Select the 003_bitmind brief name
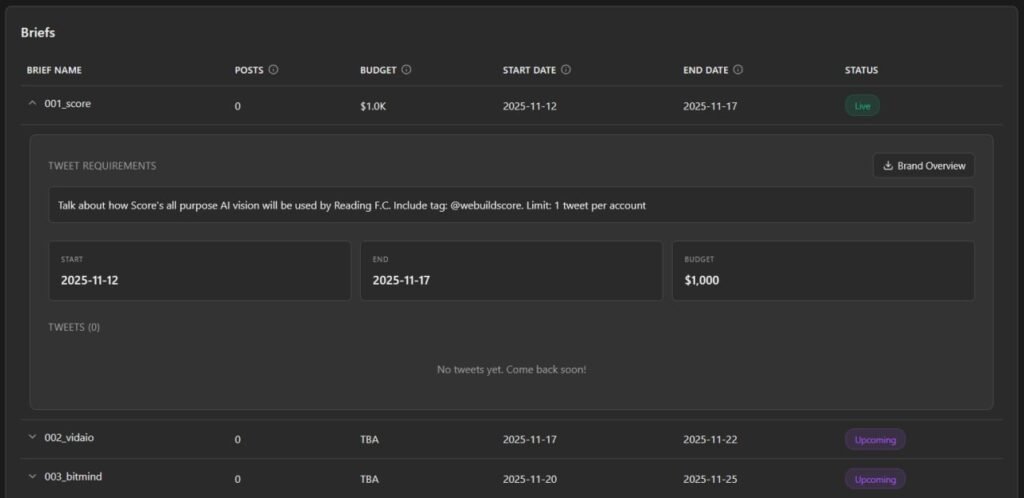The image size is (1024, 498). tap(73, 477)
